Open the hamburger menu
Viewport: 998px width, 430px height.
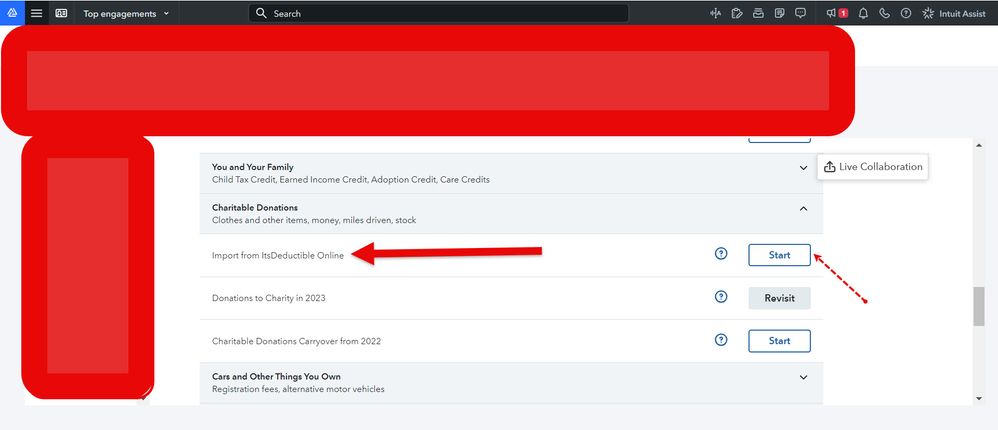click(37, 13)
